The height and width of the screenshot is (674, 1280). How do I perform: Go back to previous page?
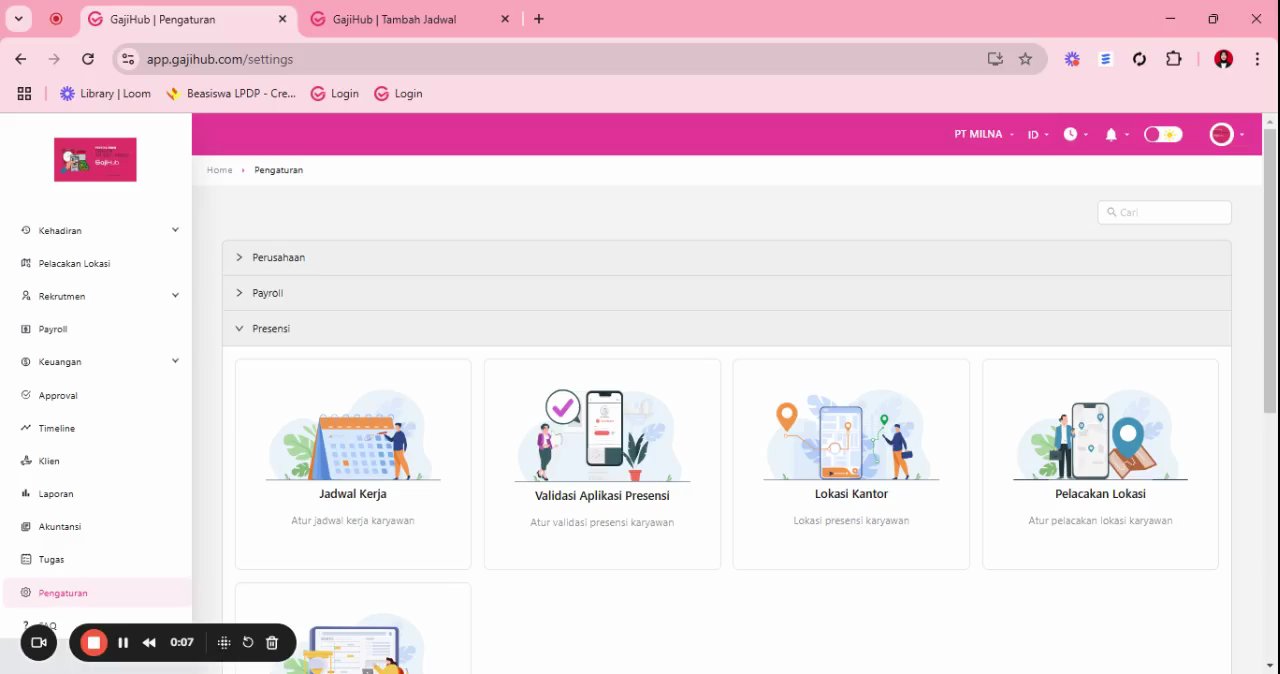point(21,59)
